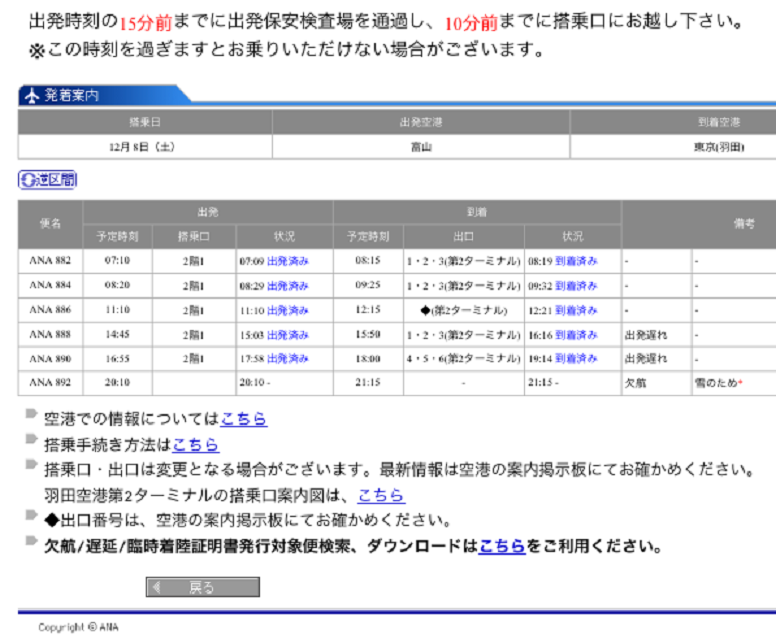
Task: Click 到着済み status at 12:21
Action: 576,310
